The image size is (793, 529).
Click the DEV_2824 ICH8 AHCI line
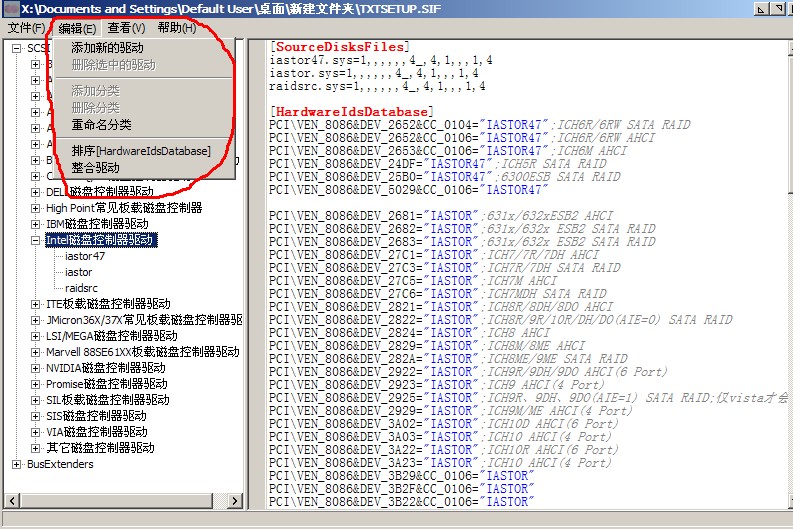pyautogui.click(x=410, y=333)
